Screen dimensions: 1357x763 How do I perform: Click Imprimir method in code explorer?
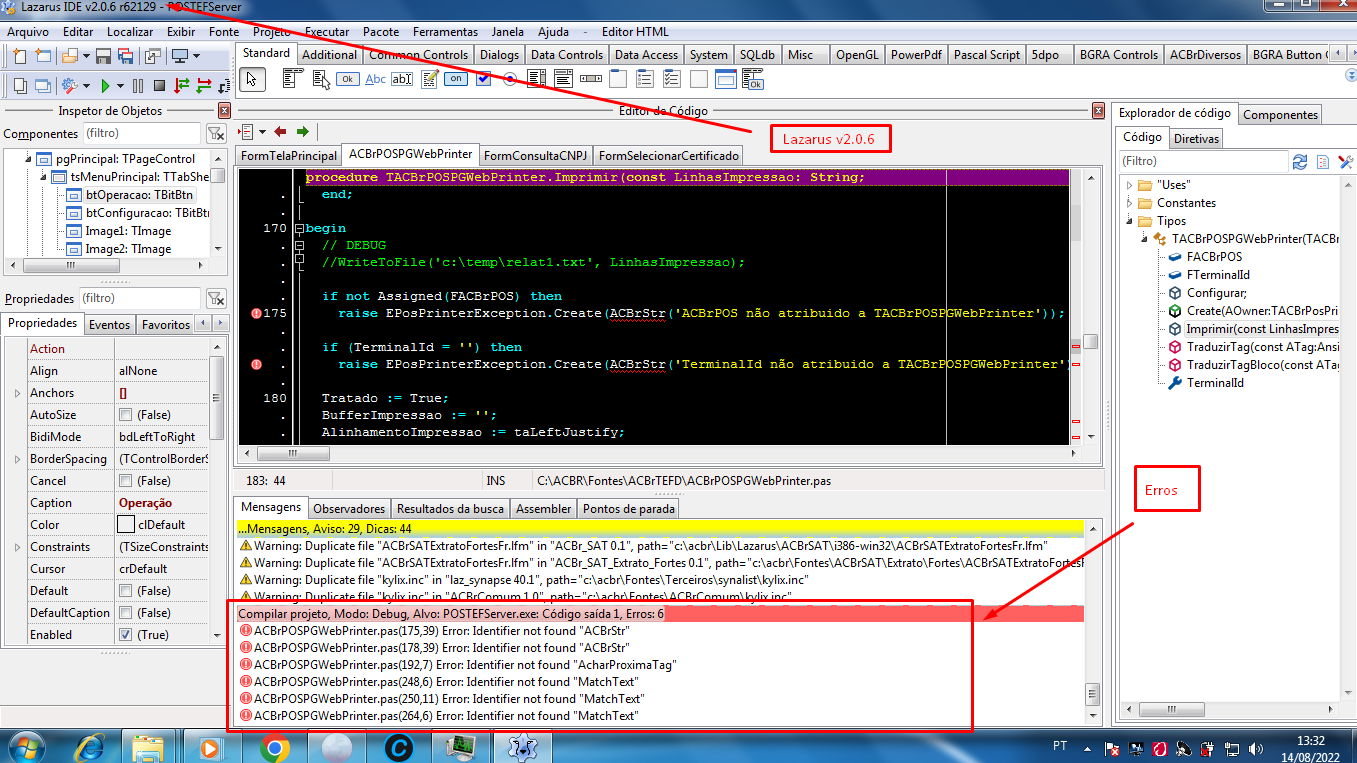1262,329
